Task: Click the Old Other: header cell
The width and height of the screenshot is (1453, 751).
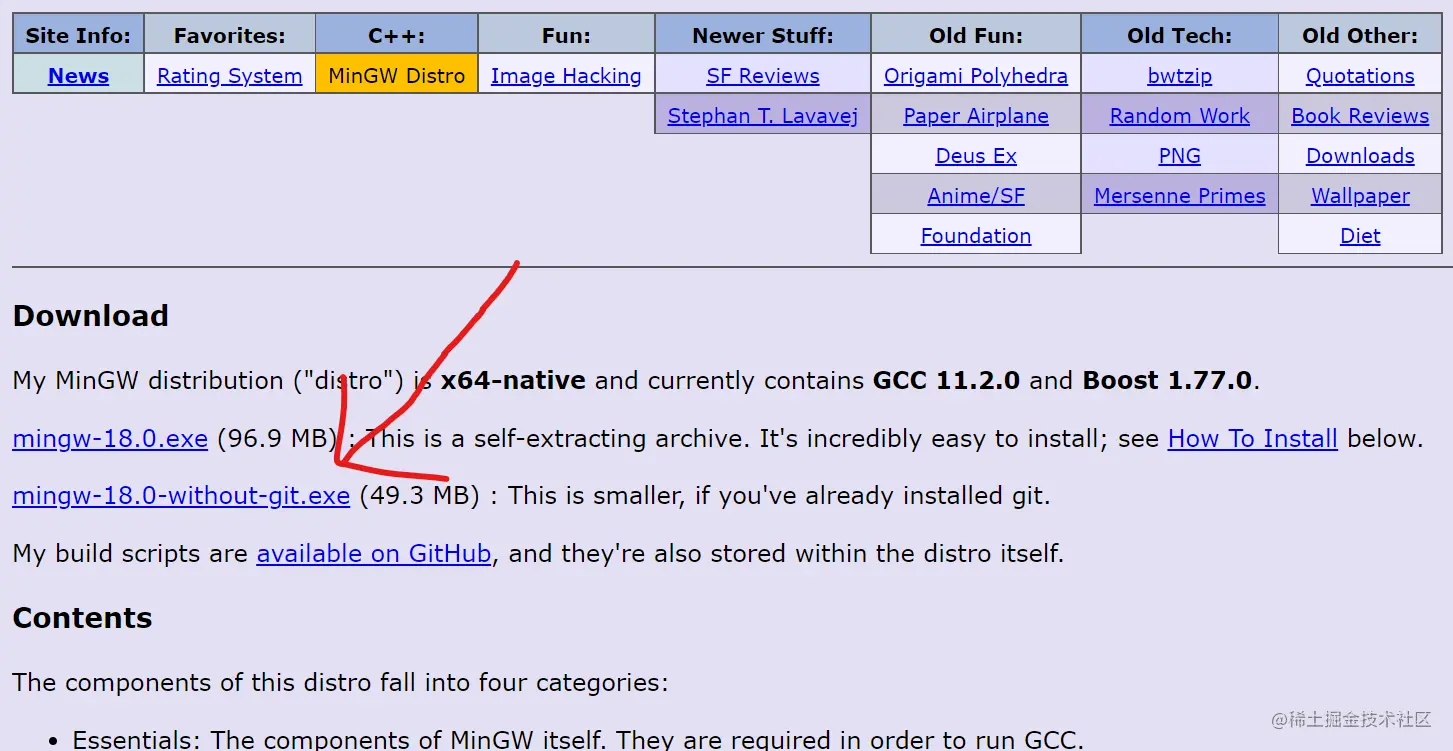Action: click(x=1360, y=35)
